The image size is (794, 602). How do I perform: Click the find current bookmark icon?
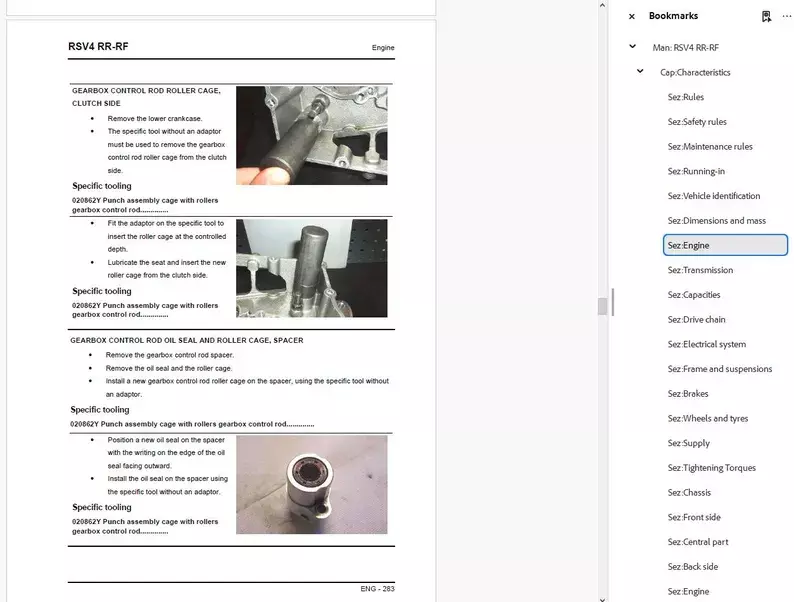(766, 16)
